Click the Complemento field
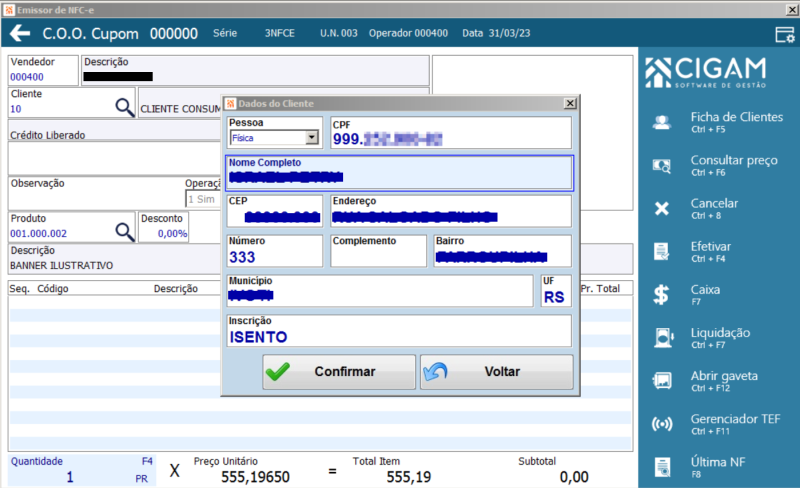The width and height of the screenshot is (800, 488). 379,251
